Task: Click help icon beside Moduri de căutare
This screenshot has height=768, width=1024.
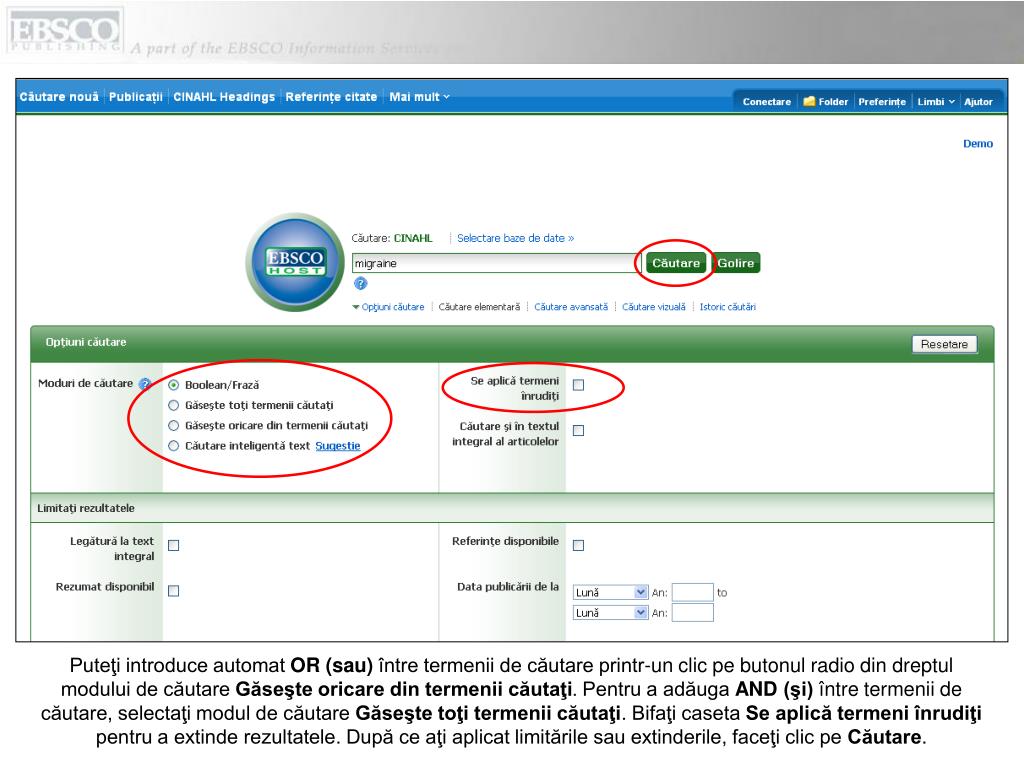Action: coord(145,384)
